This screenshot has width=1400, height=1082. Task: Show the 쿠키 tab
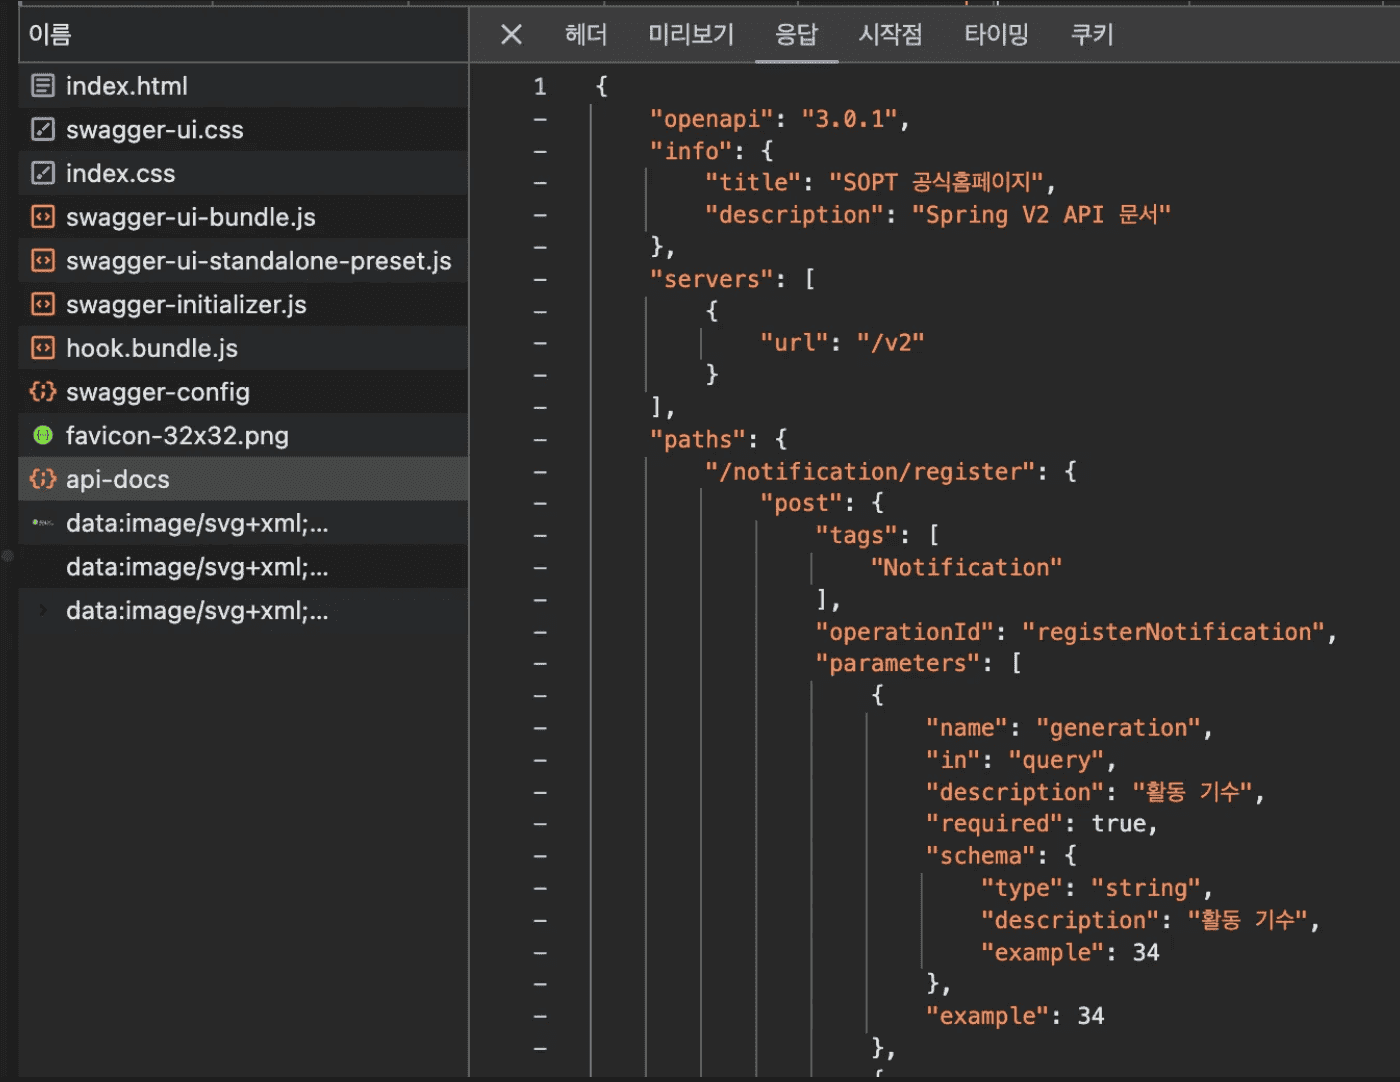pos(1092,35)
